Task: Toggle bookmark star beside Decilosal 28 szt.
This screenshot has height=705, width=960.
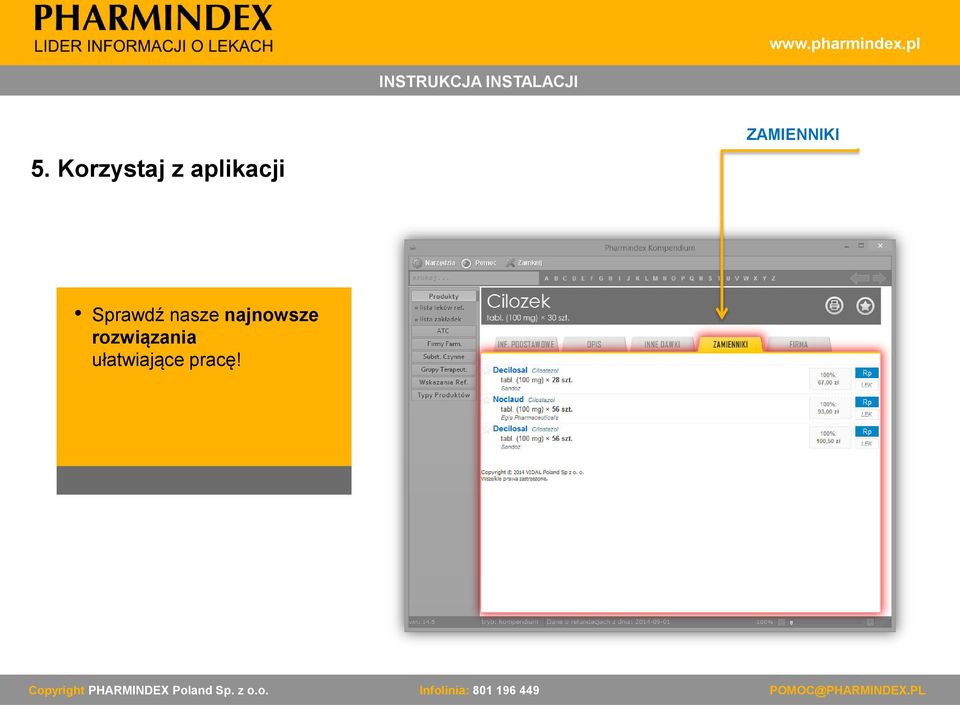Action: pyautogui.click(x=487, y=371)
